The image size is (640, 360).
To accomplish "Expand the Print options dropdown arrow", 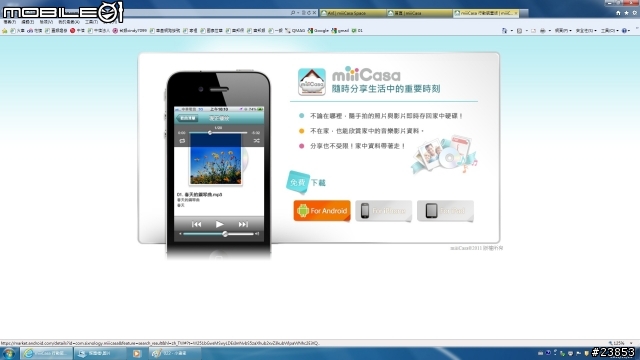I will click(x=550, y=31).
